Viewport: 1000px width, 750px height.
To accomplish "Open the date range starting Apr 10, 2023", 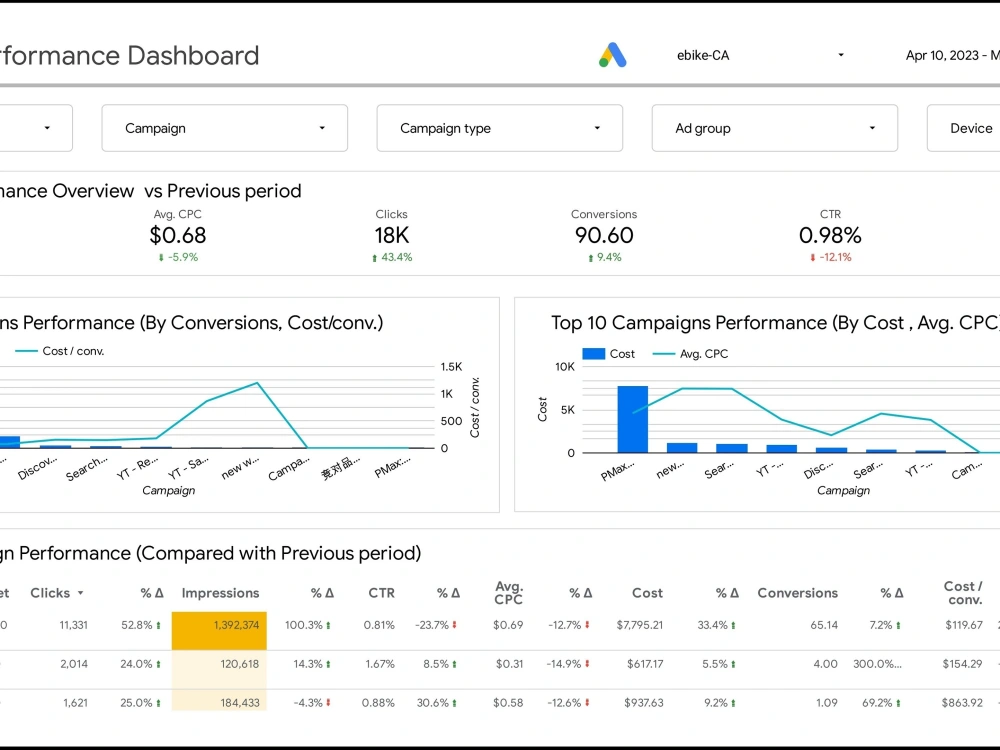I will (x=952, y=55).
